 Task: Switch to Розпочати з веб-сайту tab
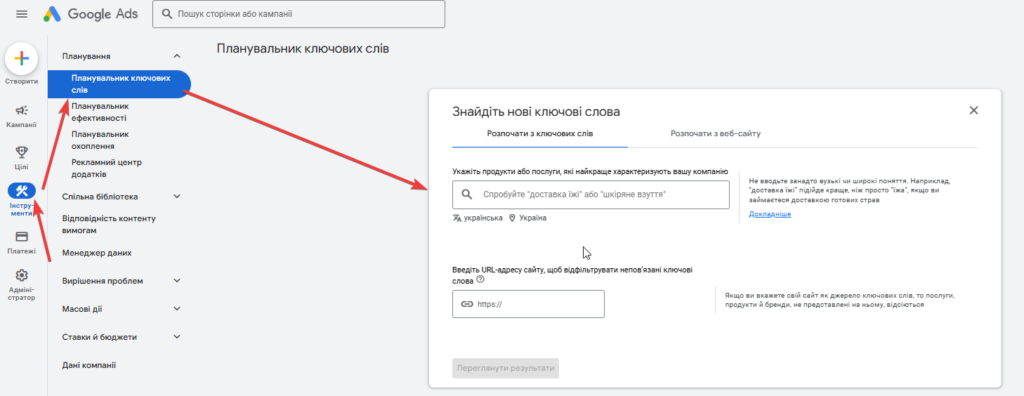coord(715,134)
